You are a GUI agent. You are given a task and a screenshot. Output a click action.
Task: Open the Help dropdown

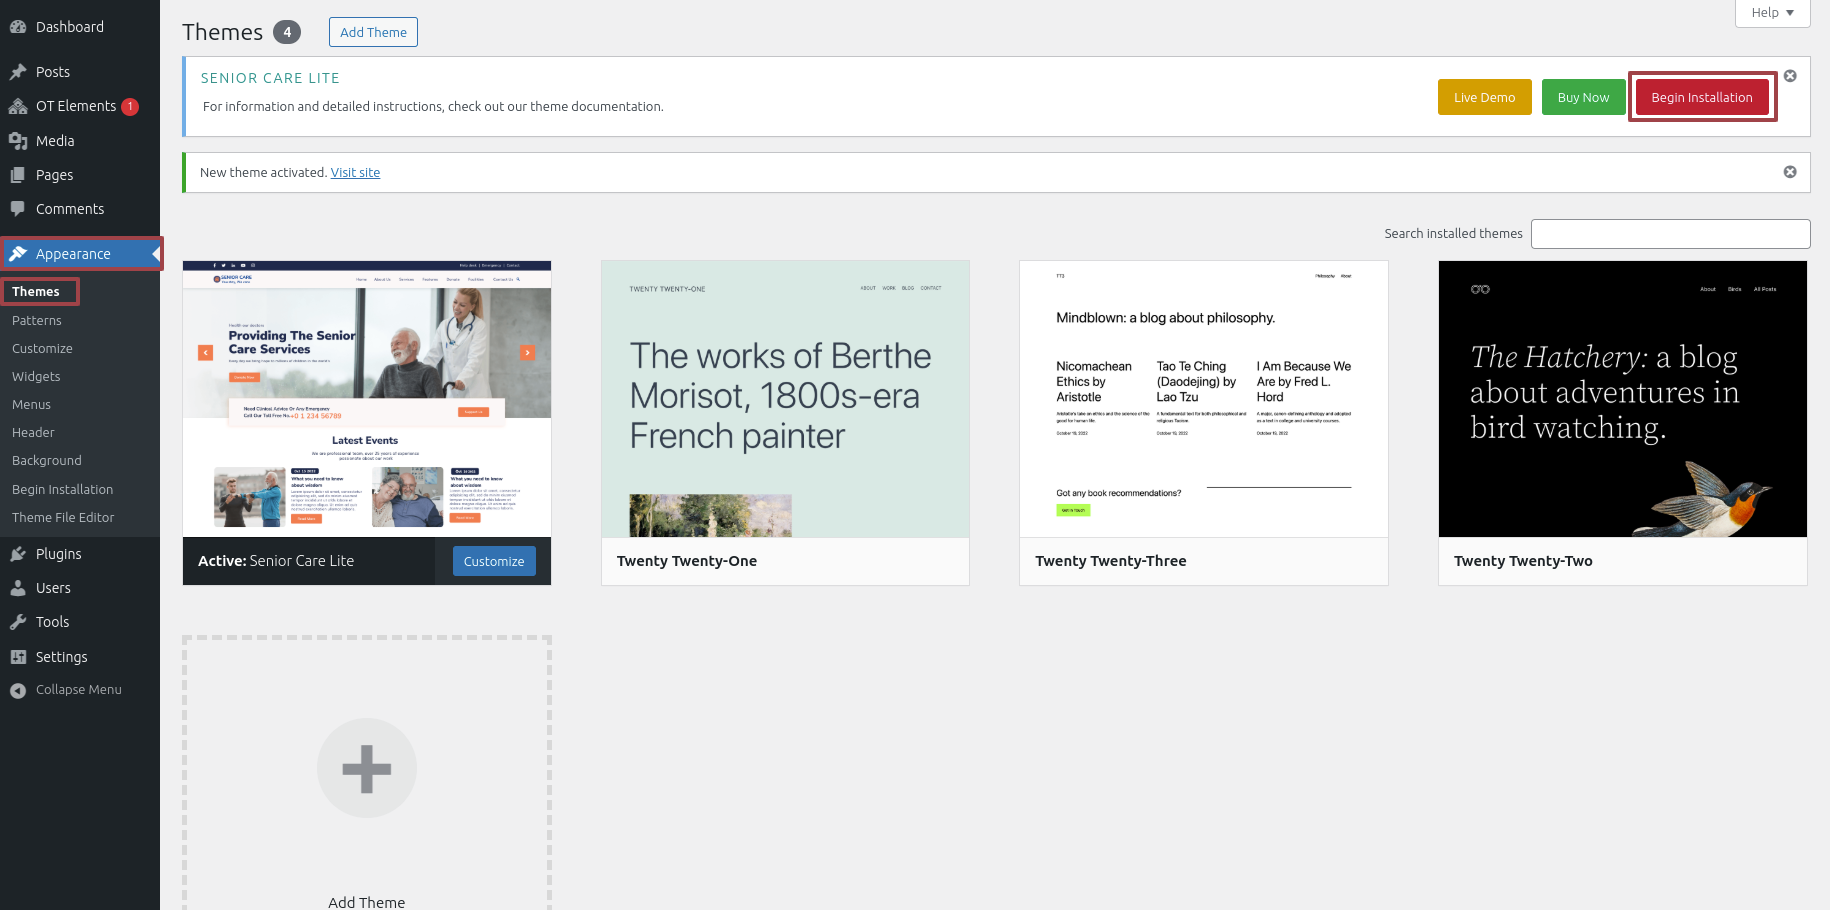(x=1772, y=13)
